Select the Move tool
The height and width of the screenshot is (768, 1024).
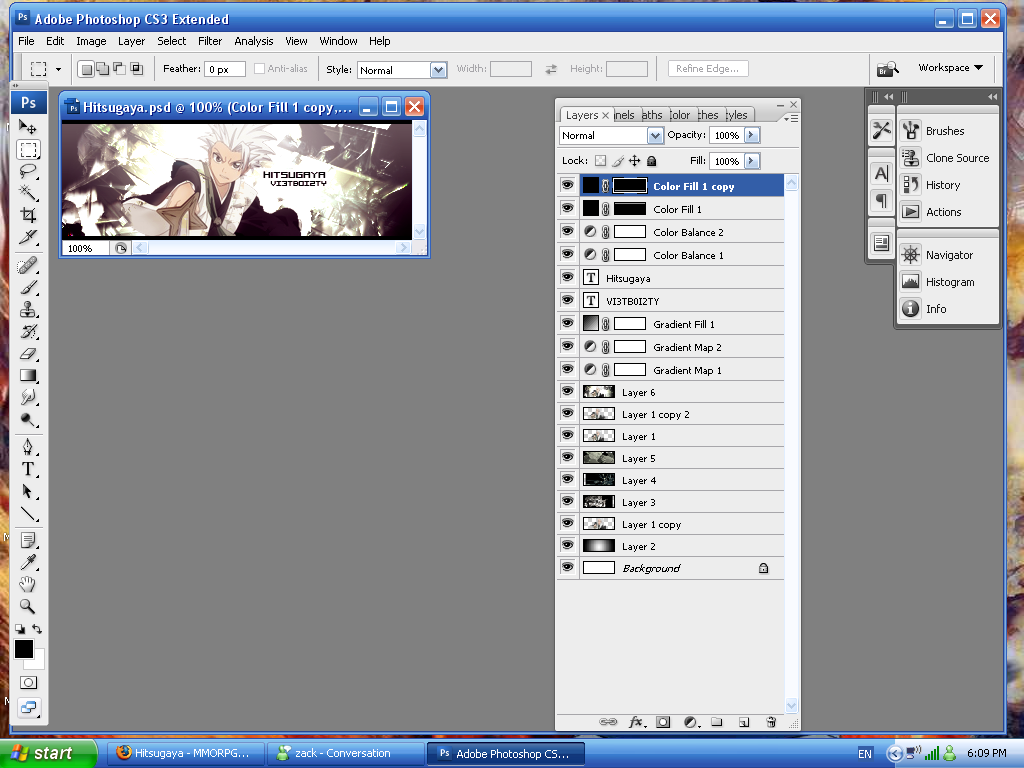28,127
